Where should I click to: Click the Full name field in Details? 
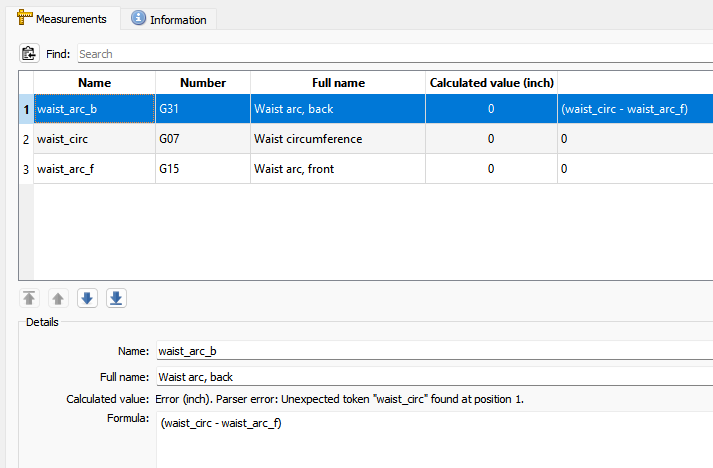click(433, 376)
